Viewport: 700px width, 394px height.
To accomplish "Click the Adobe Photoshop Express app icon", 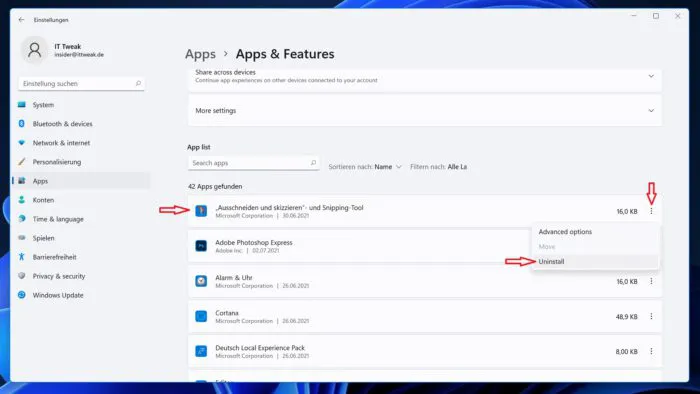I will click(x=201, y=246).
